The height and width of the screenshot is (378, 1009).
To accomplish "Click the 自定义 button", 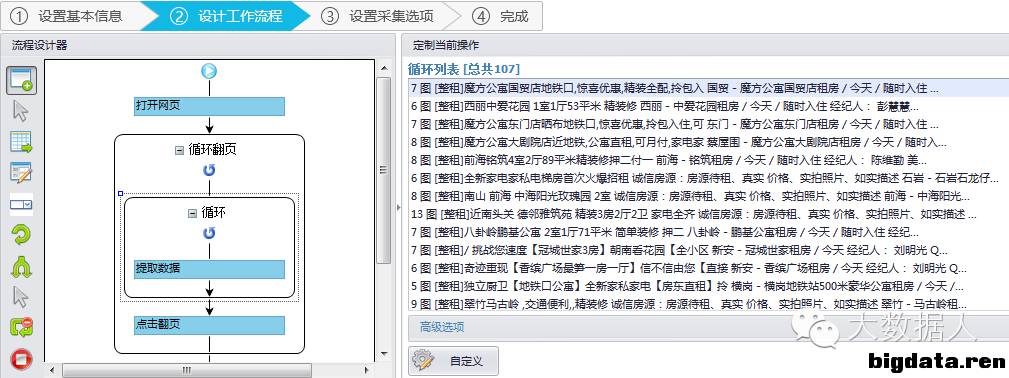I will click(x=454, y=361).
